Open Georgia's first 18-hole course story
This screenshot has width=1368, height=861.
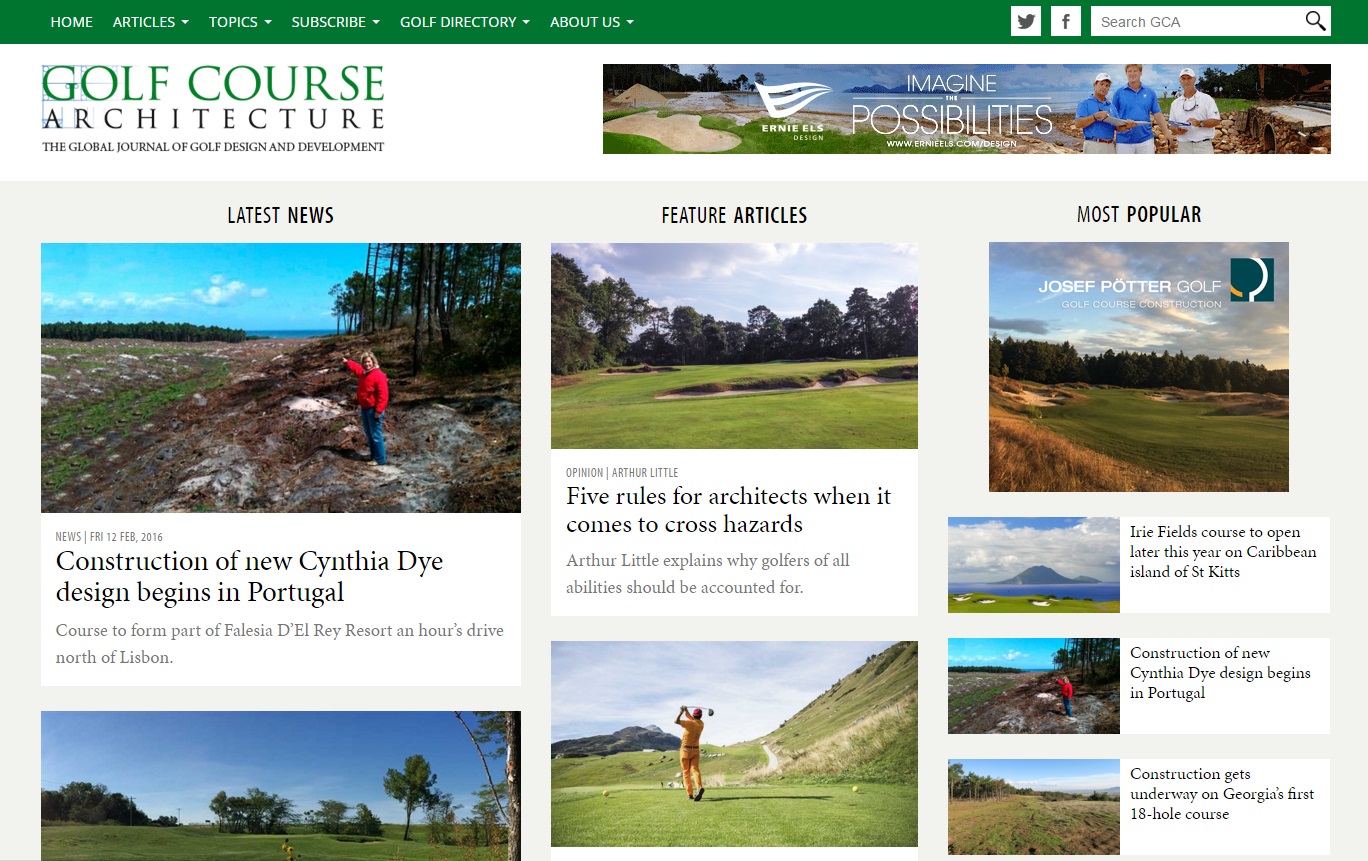click(x=1222, y=794)
